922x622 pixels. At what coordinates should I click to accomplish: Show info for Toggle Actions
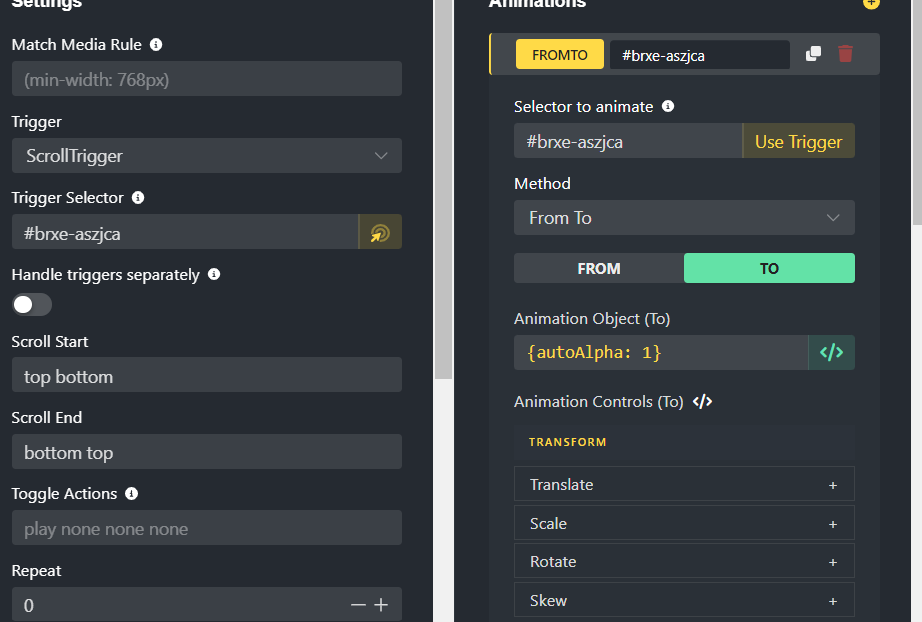coord(132,494)
